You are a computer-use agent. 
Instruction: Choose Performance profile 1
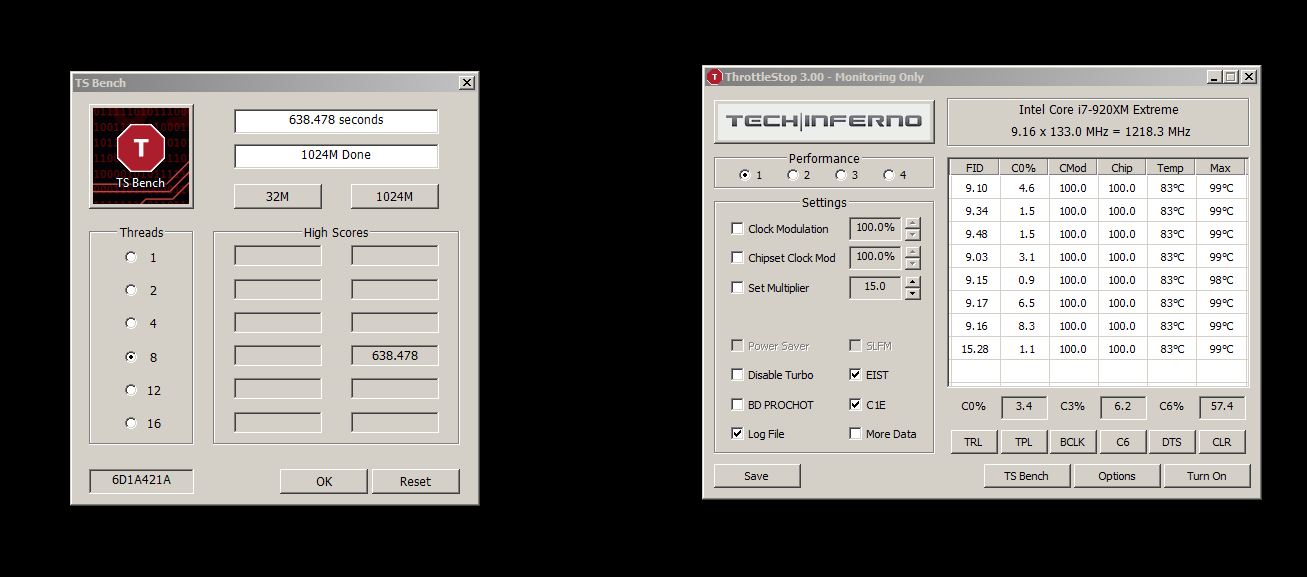click(744, 175)
